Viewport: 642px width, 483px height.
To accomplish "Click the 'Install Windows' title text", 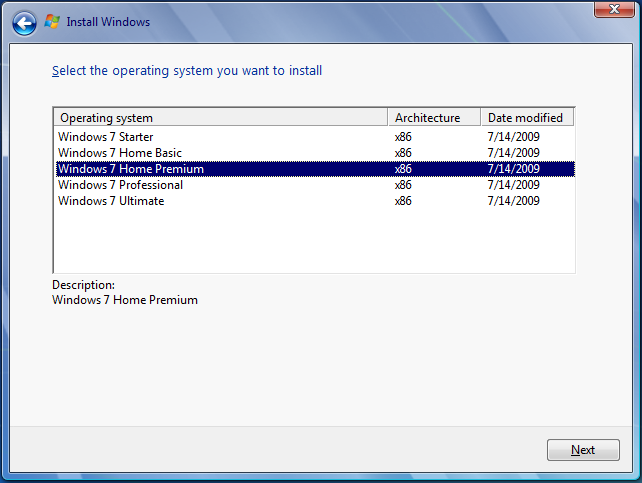I will point(108,22).
